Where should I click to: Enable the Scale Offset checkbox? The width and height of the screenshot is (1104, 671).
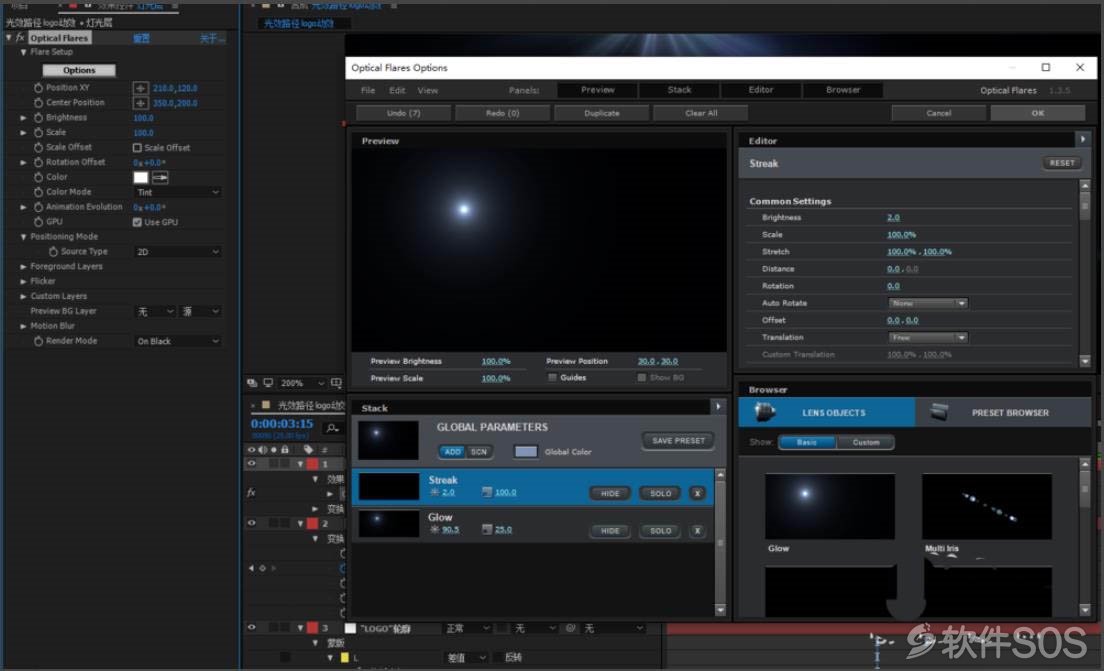(137, 148)
